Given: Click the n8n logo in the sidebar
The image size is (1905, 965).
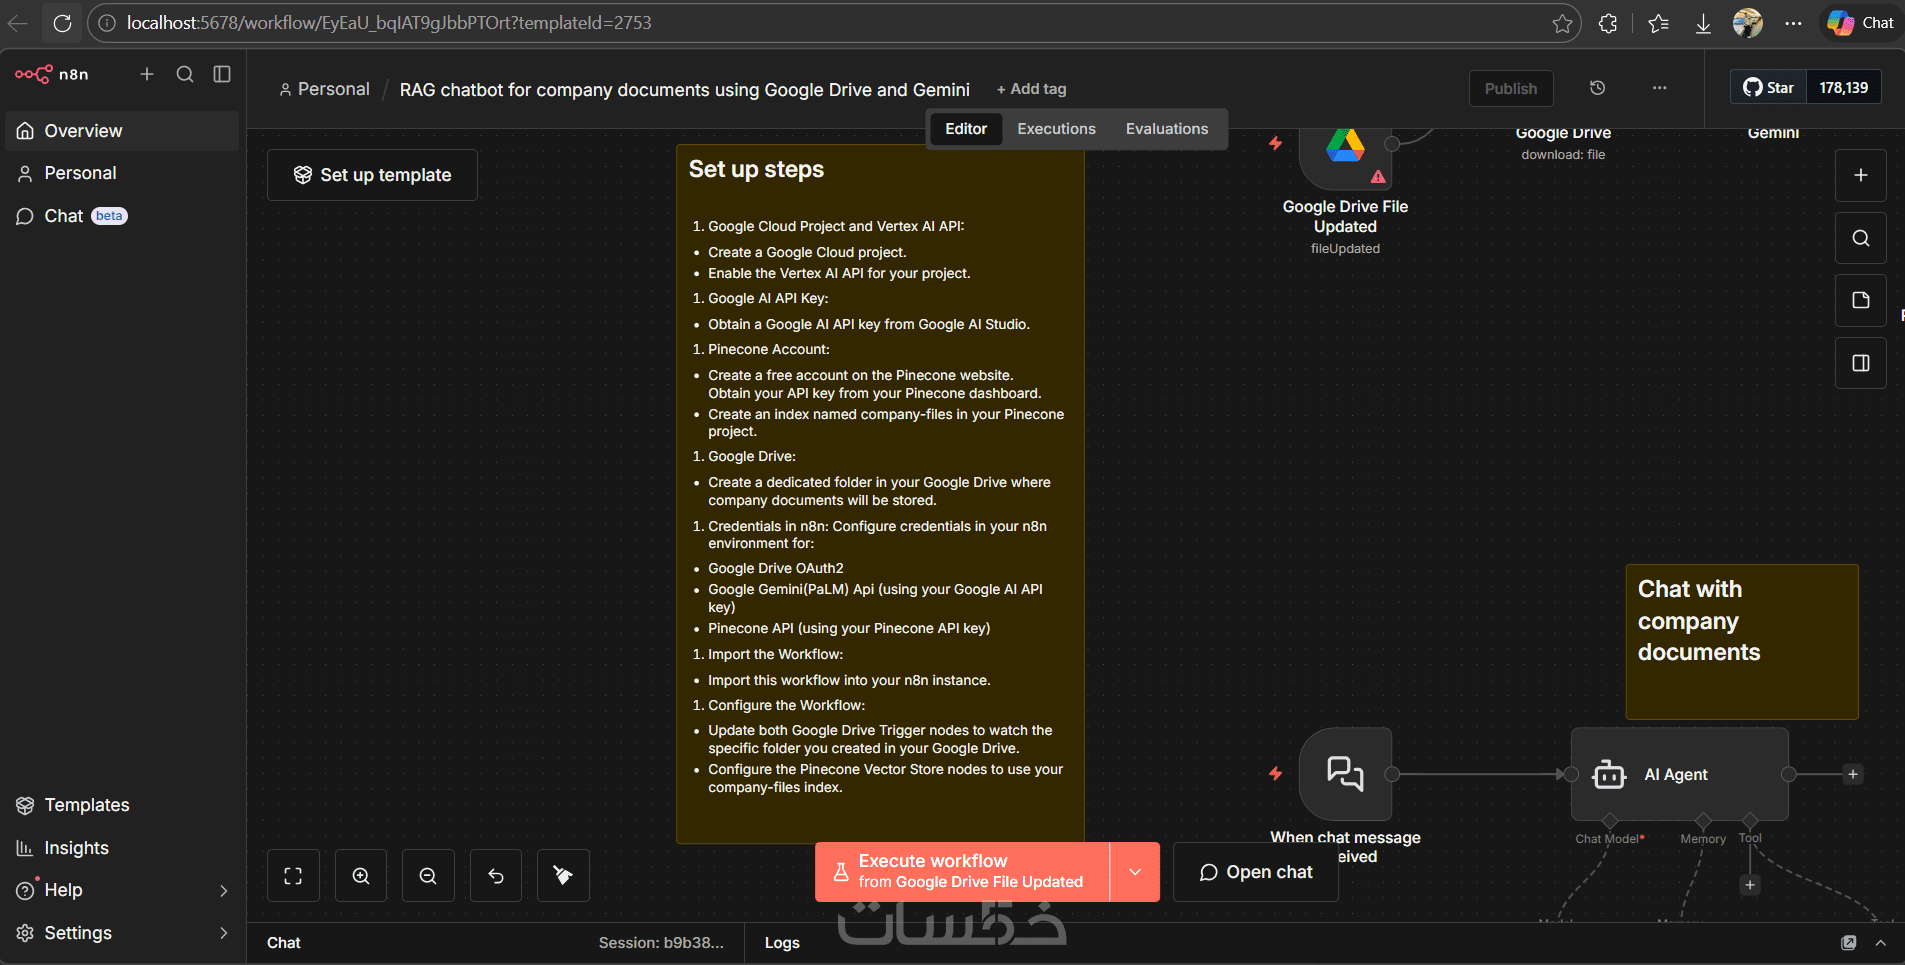Looking at the screenshot, I should tap(52, 74).
